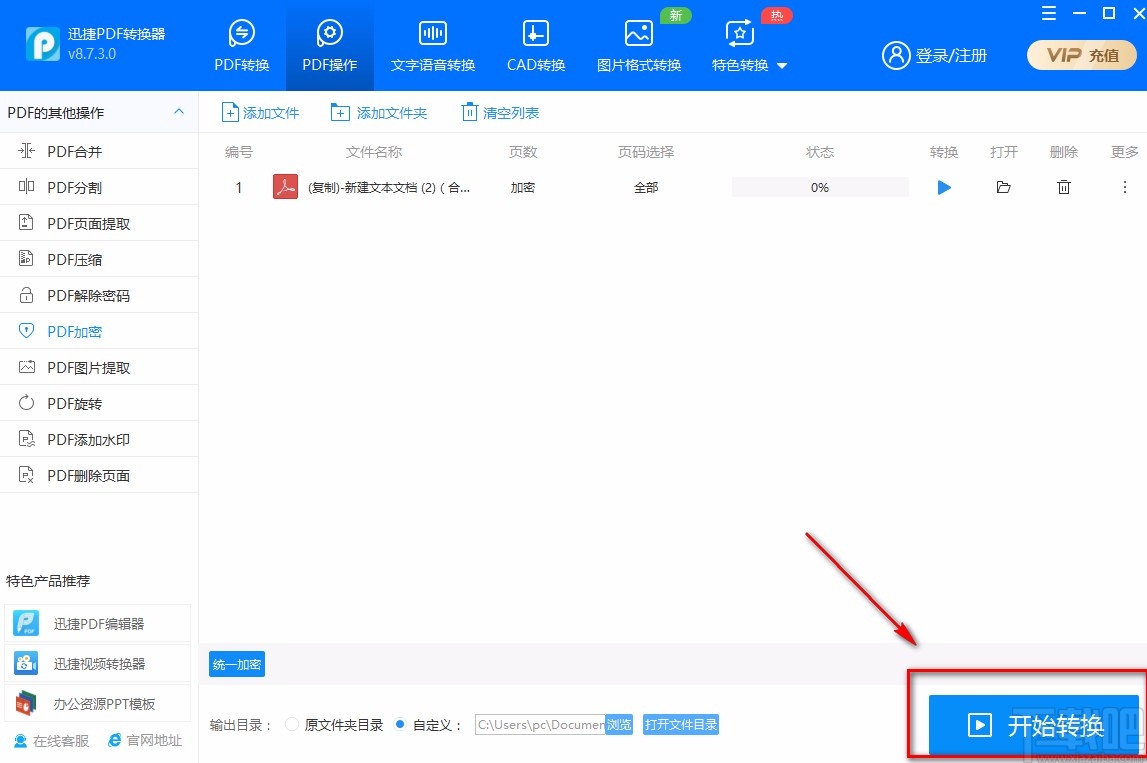Open the PDF转换 tab
1147x763 pixels.
pyautogui.click(x=241, y=46)
